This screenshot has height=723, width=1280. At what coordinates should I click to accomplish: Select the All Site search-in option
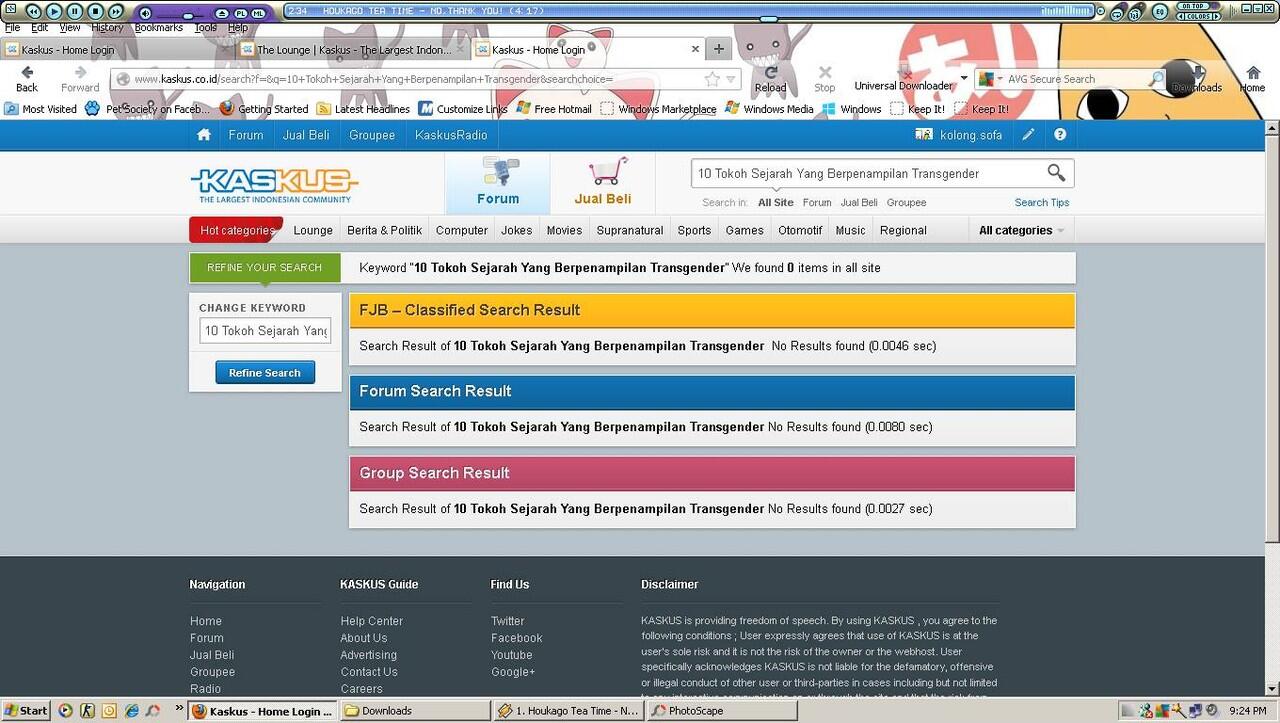coord(776,202)
